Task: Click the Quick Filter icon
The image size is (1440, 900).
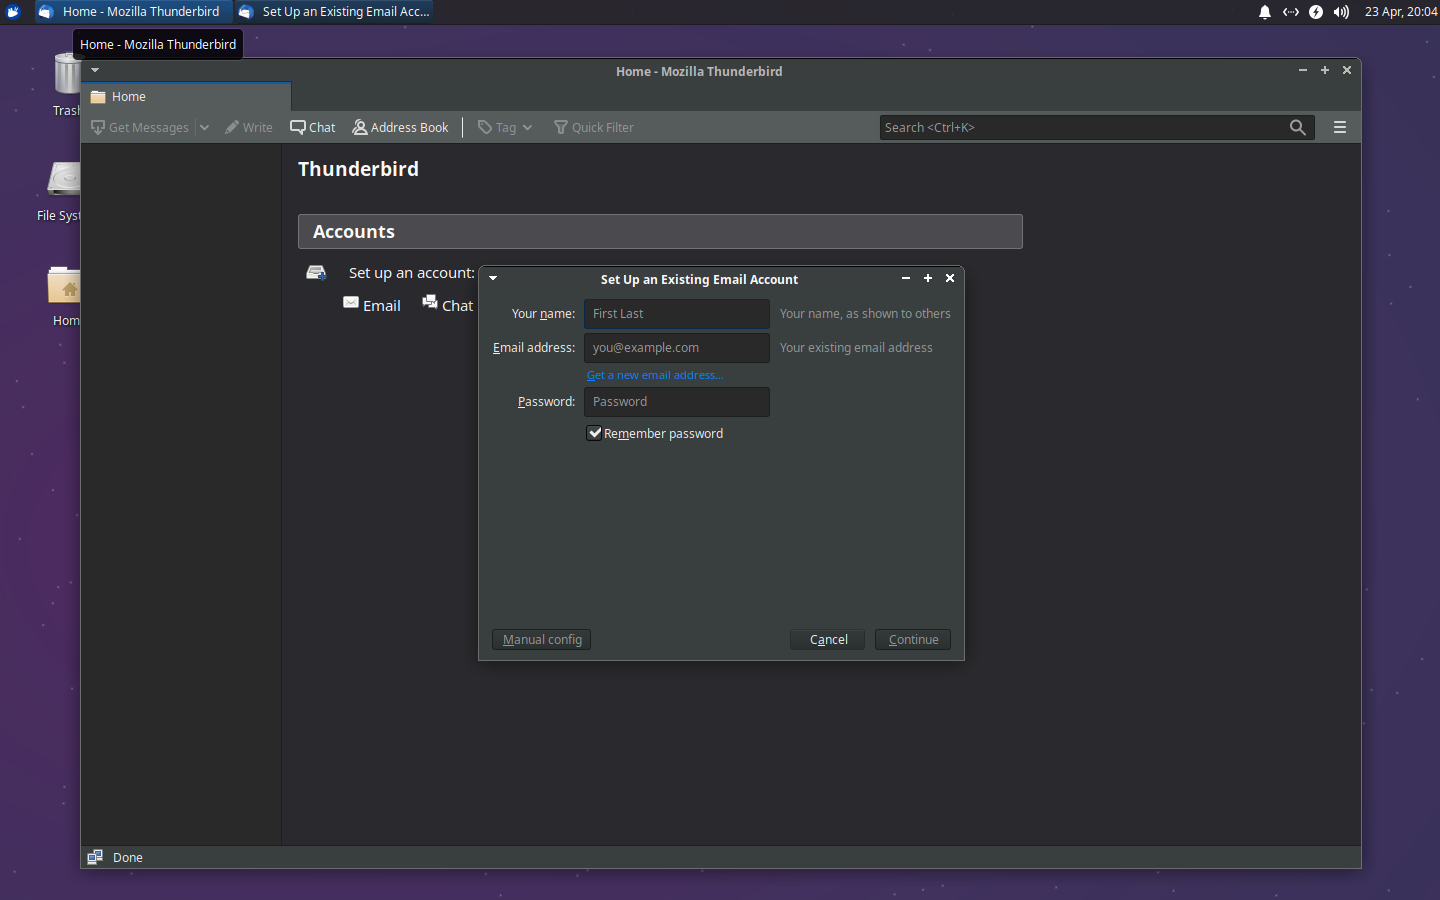Action: point(561,127)
